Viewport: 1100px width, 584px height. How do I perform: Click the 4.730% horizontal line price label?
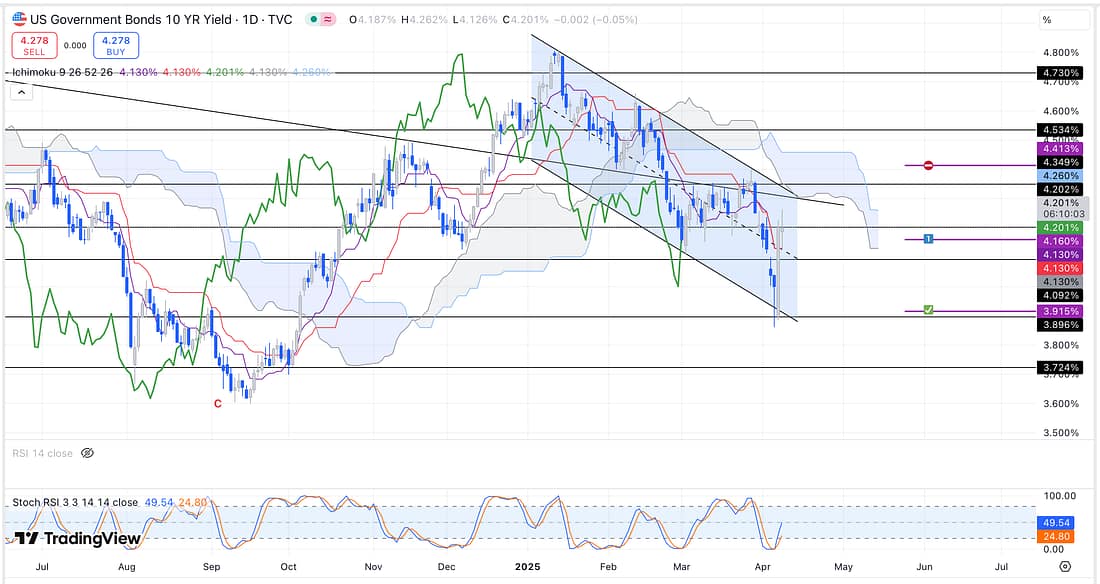coord(1060,73)
